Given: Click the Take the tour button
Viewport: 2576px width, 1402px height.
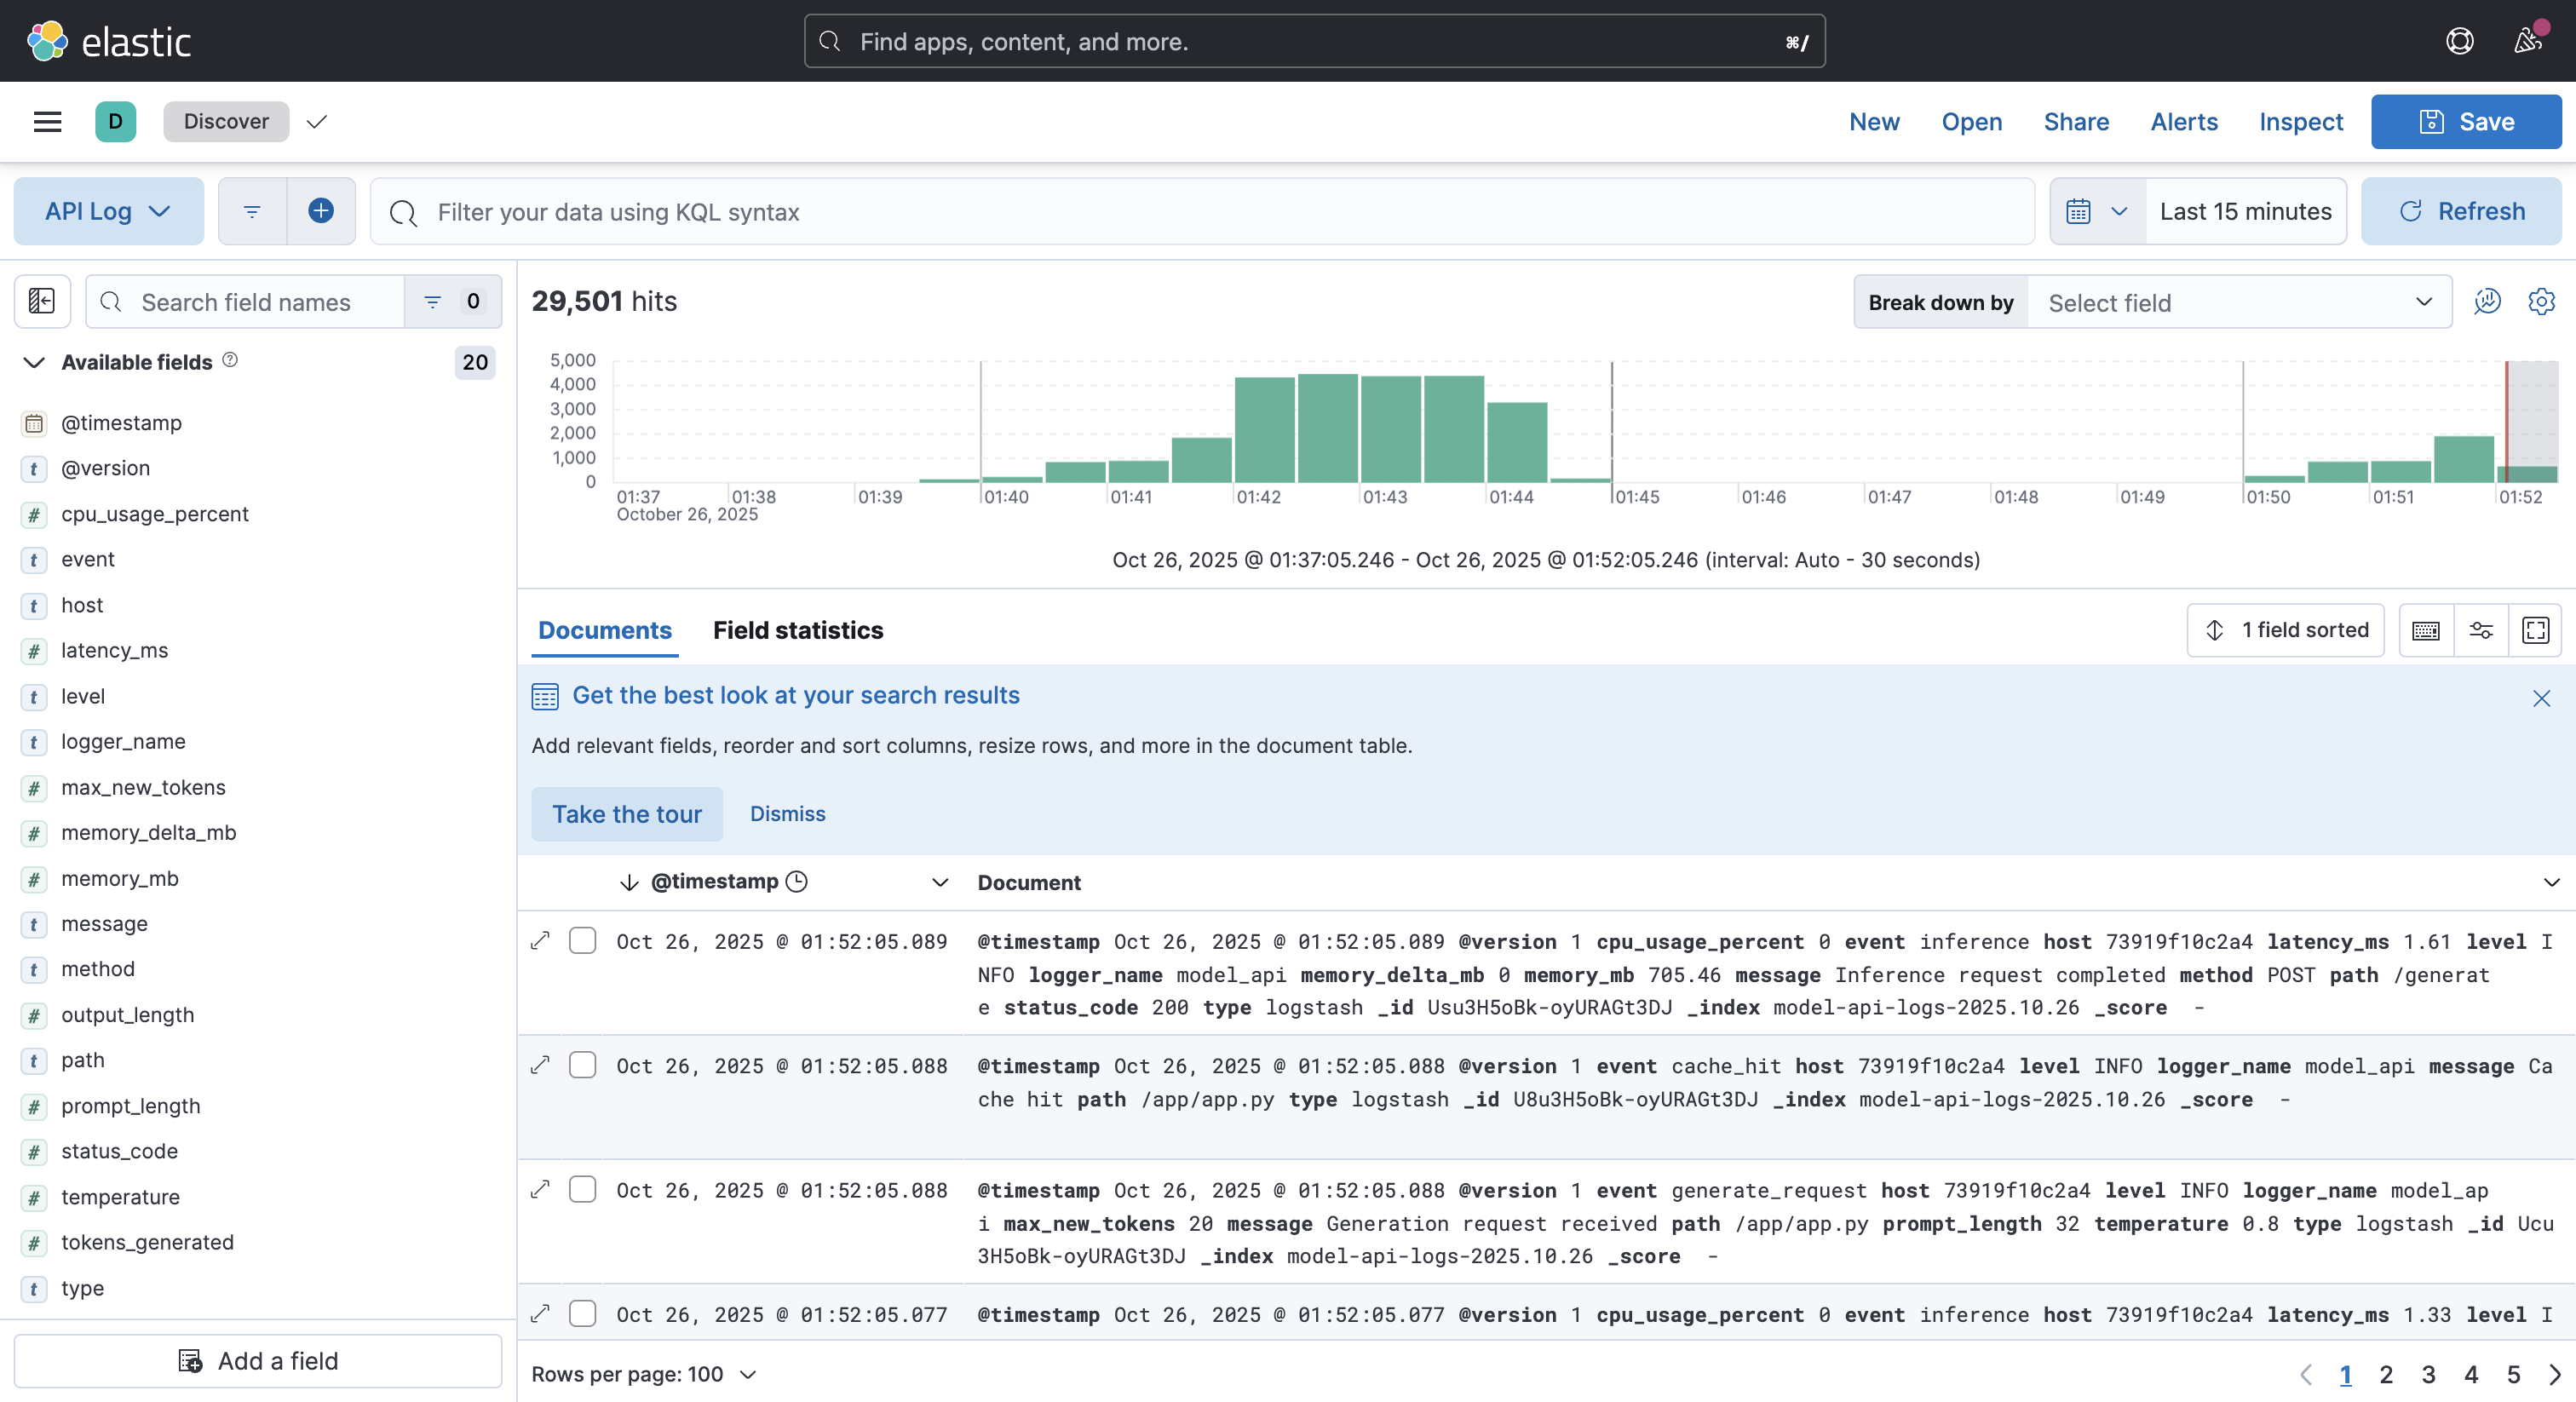Looking at the screenshot, I should click(626, 814).
